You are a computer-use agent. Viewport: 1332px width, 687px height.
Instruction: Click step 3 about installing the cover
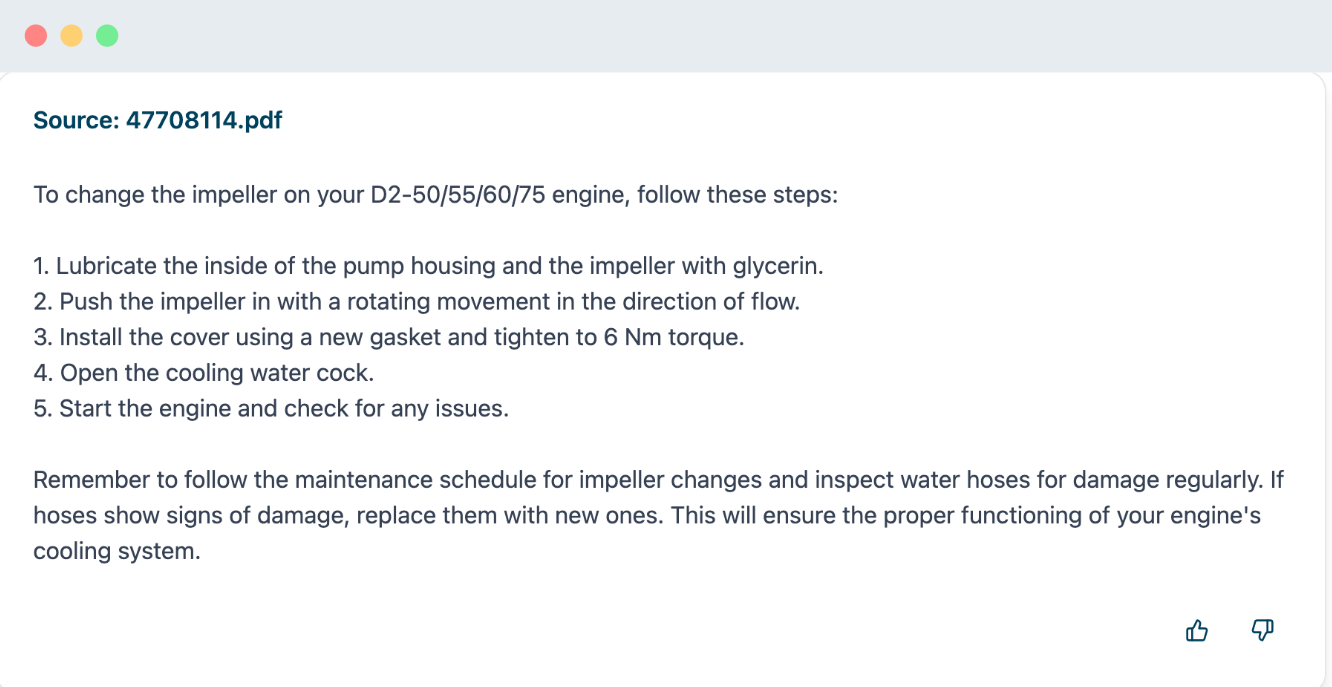[388, 337]
